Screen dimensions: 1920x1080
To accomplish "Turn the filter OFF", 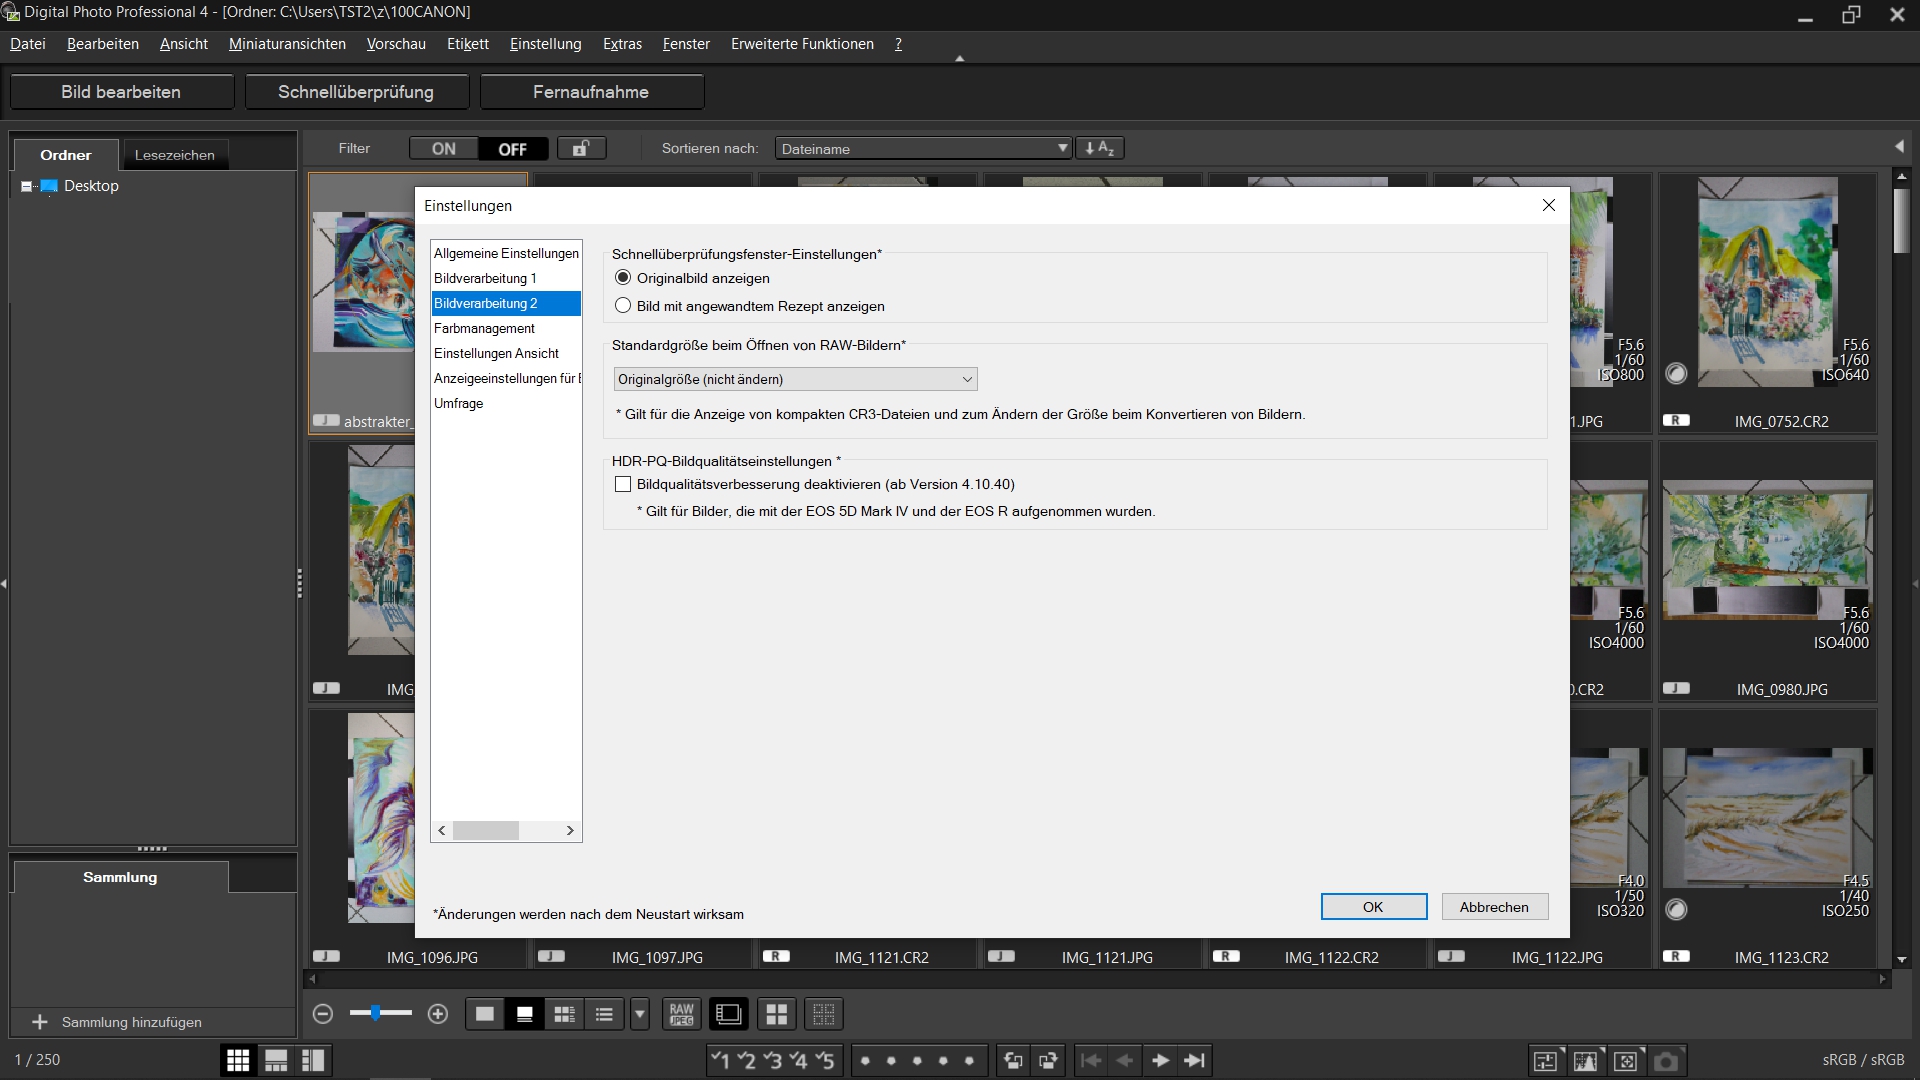I will [513, 148].
